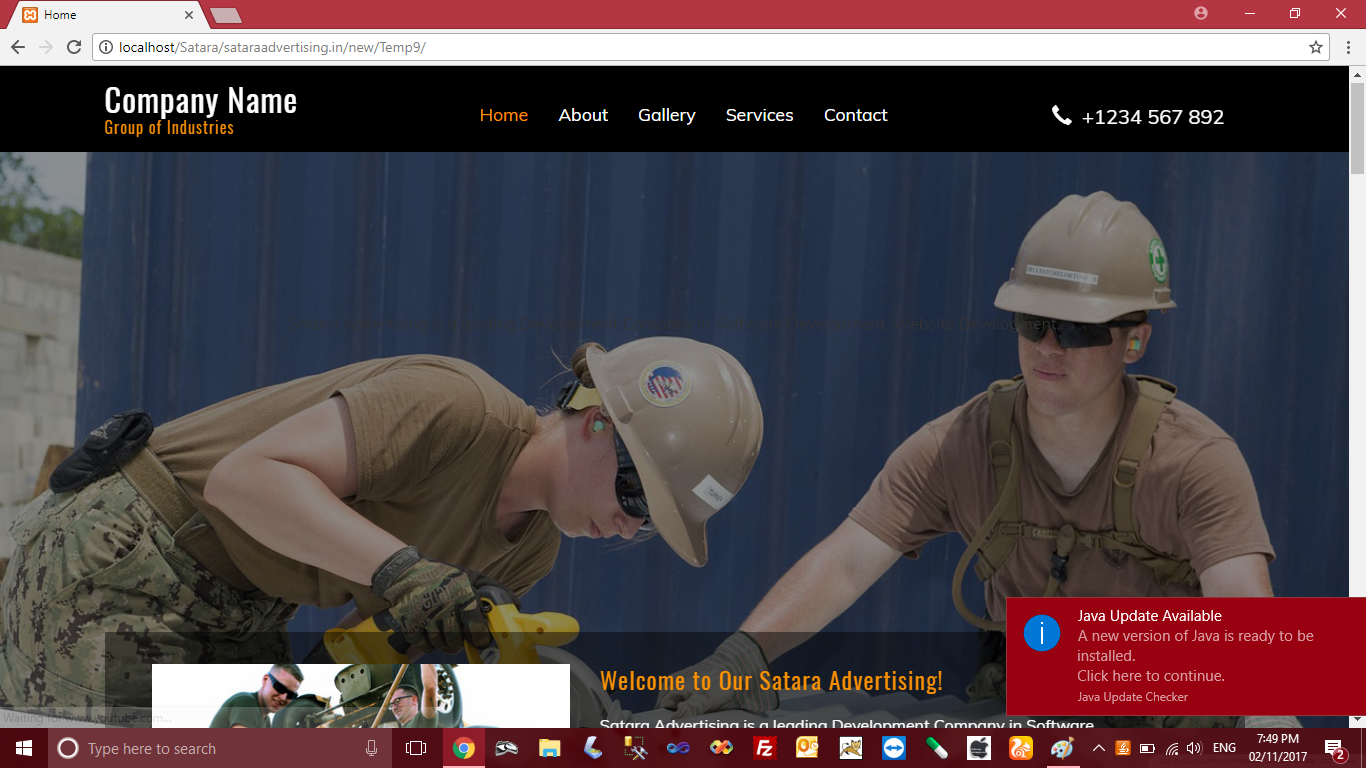View site information for localhost
Viewport: 1366px width, 768px height.
106,47
